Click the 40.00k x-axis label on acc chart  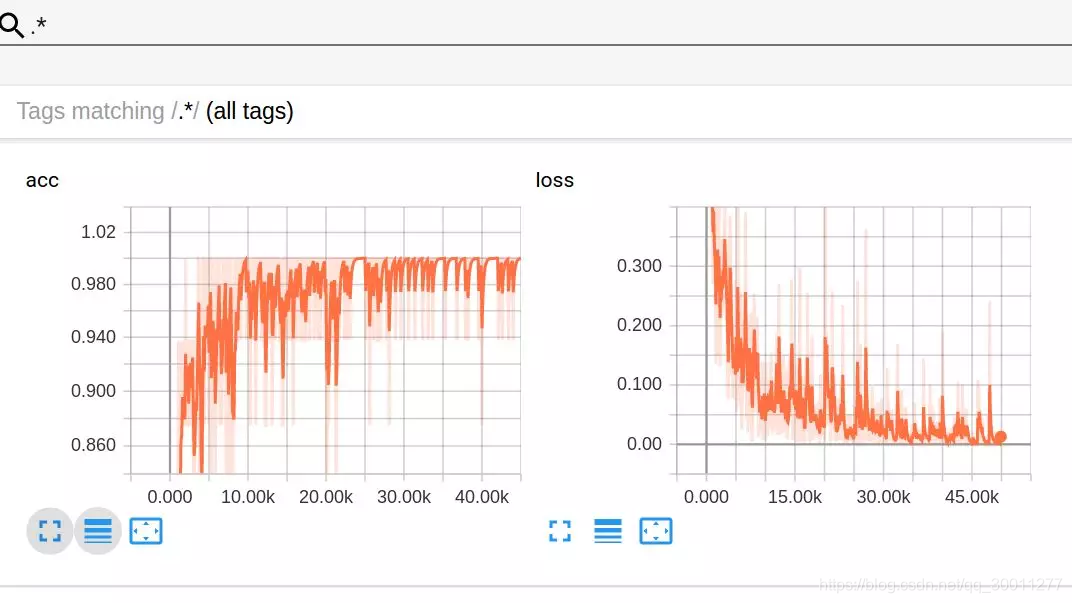pos(481,497)
